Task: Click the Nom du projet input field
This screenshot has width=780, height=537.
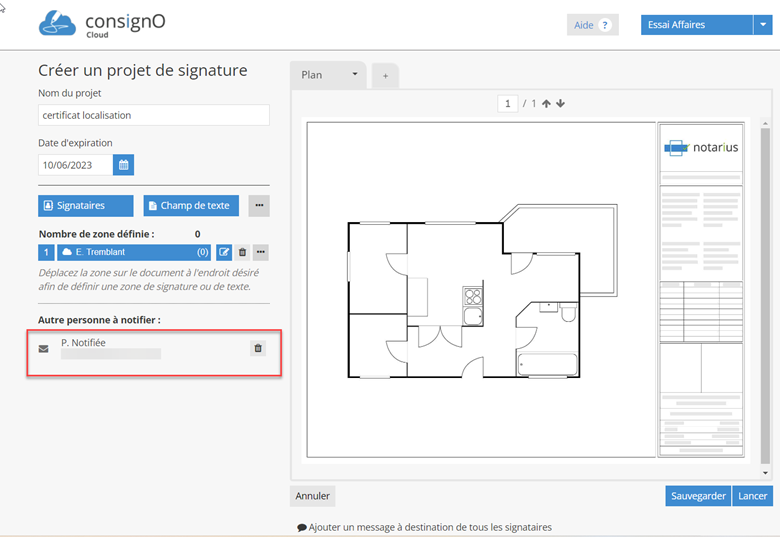Action: click(x=154, y=115)
